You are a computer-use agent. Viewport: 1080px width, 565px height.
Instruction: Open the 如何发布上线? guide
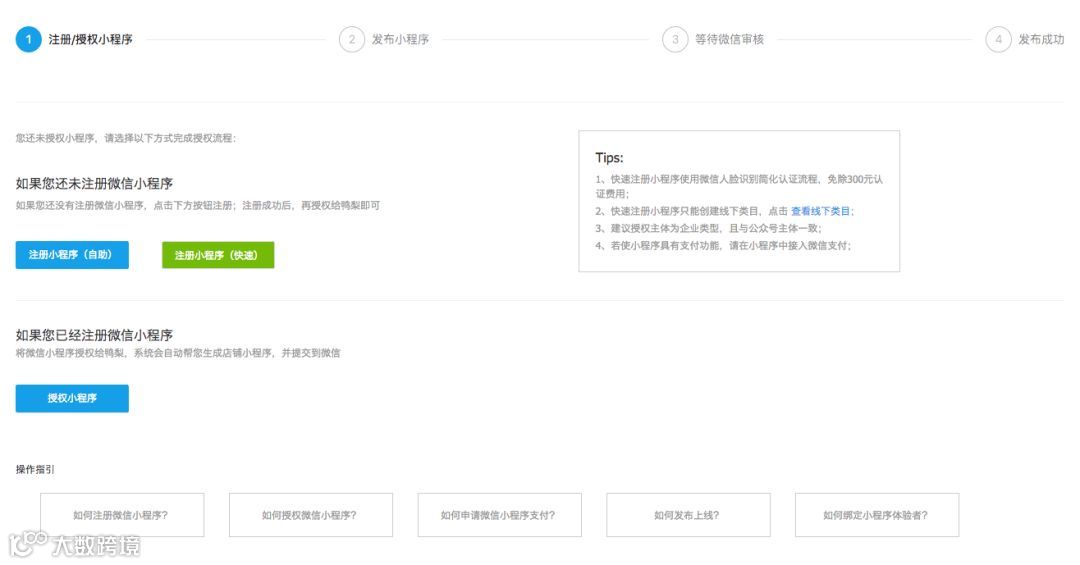coord(688,515)
